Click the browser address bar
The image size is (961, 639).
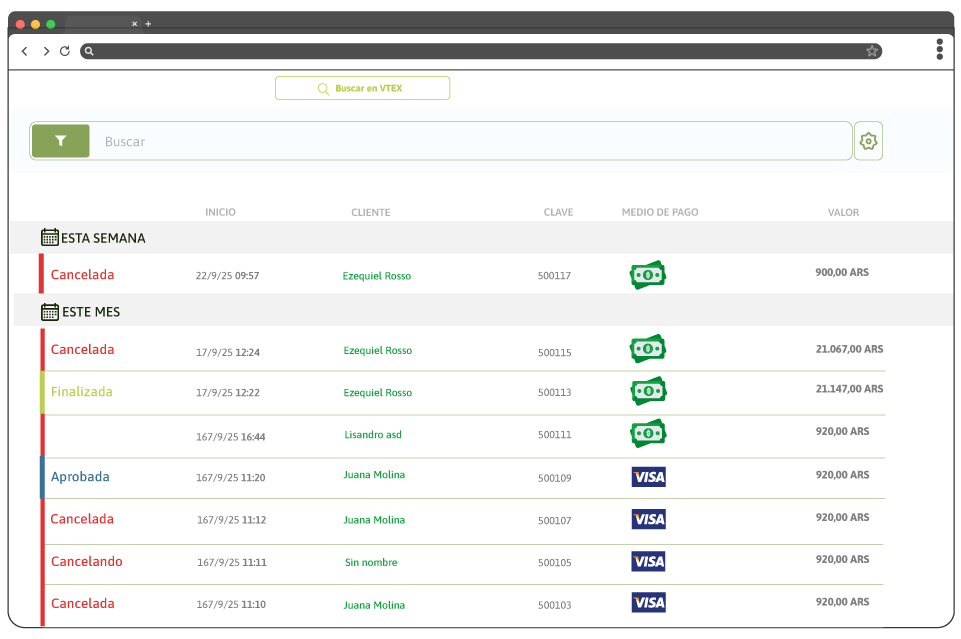point(480,51)
